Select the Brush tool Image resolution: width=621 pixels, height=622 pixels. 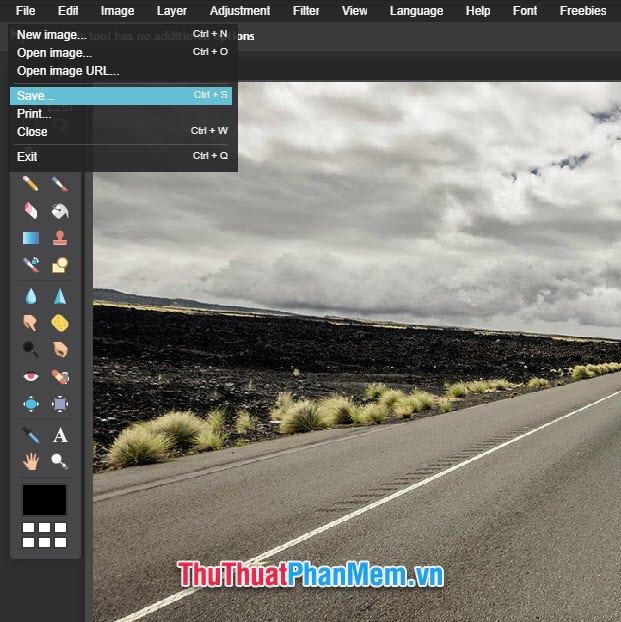click(60, 184)
